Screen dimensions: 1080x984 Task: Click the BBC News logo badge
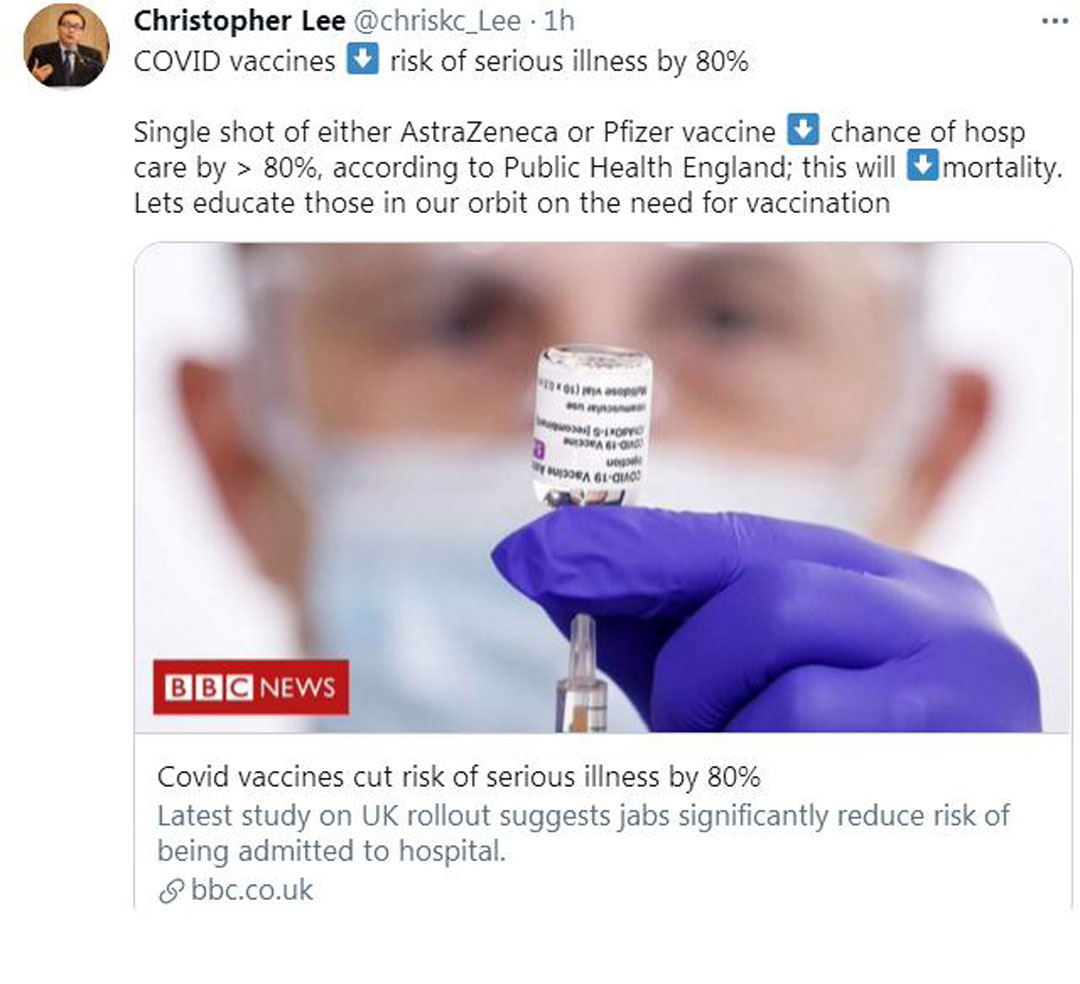251,687
